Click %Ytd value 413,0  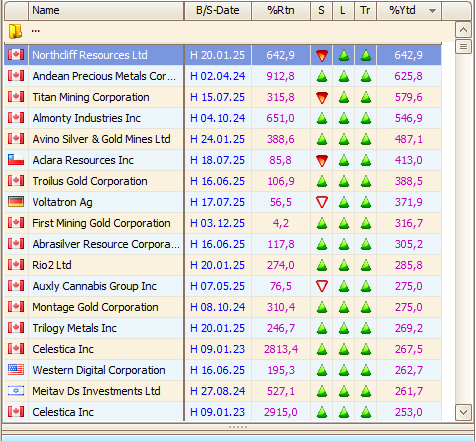click(408, 160)
